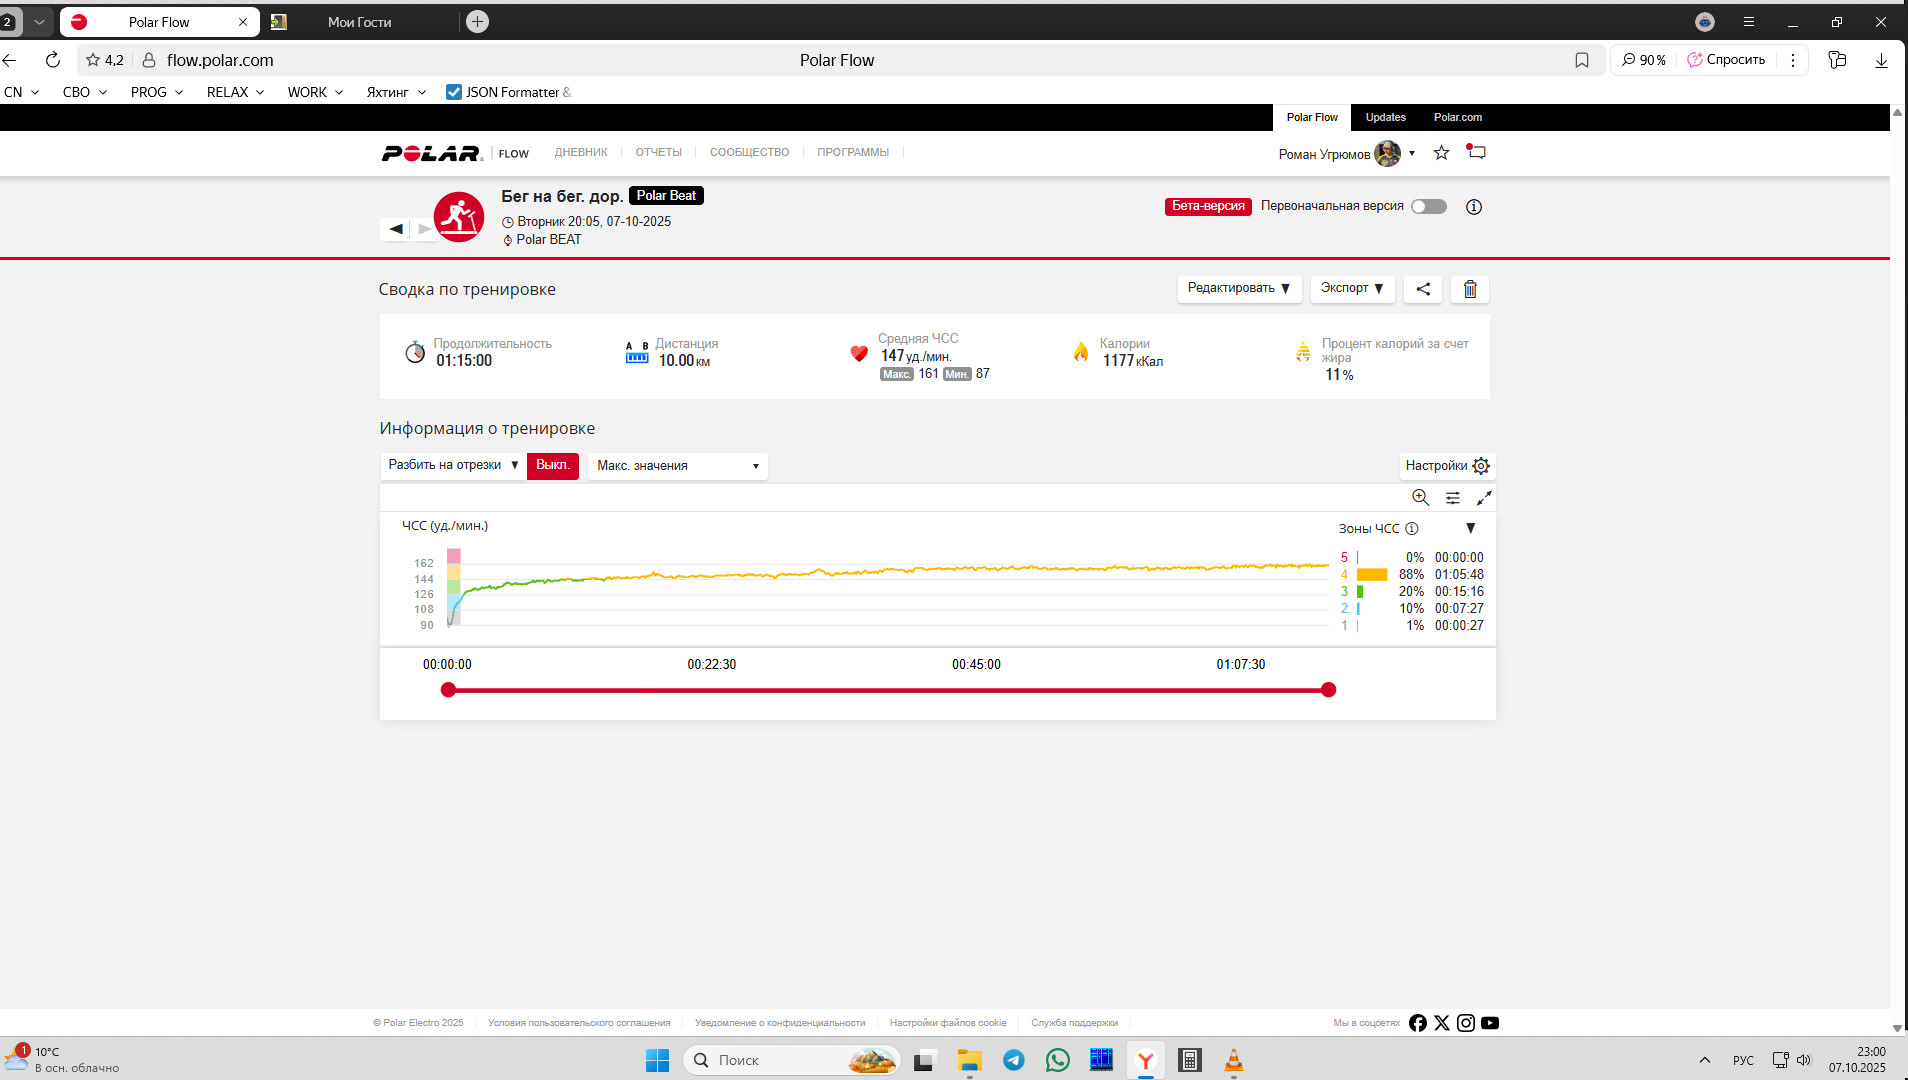
Task: Click zone 4 orange bar
Action: 1372,575
